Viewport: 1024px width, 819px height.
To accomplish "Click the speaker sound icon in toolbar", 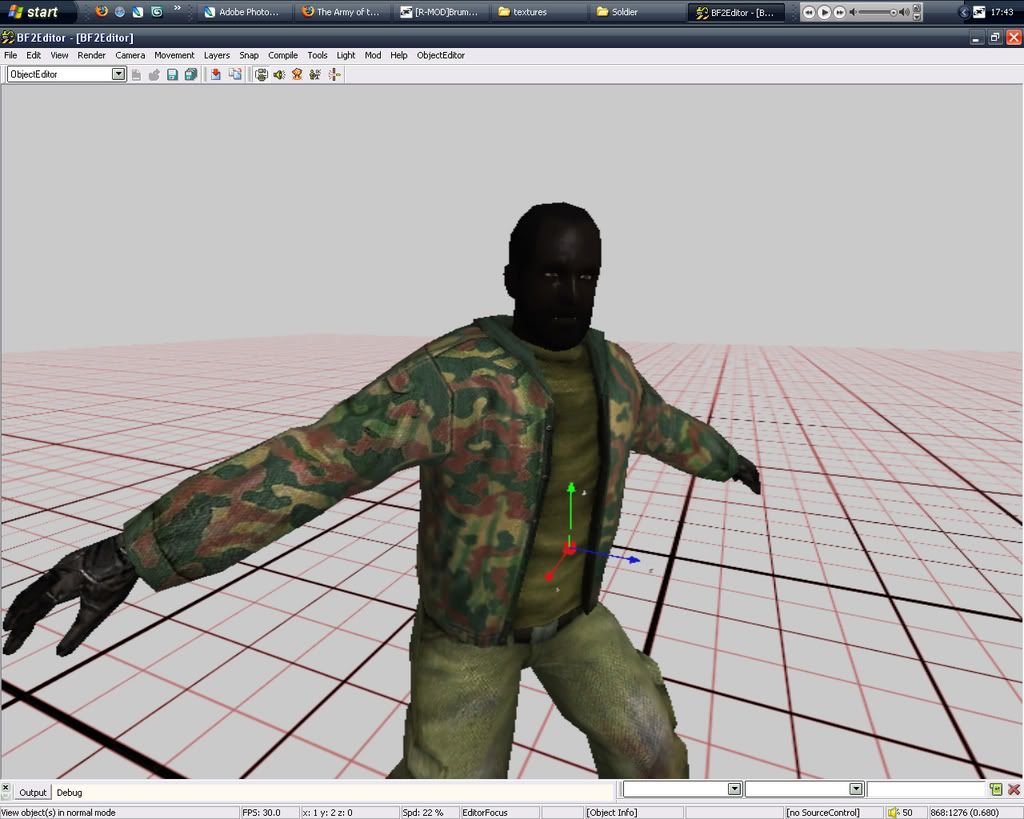I will (x=279, y=74).
